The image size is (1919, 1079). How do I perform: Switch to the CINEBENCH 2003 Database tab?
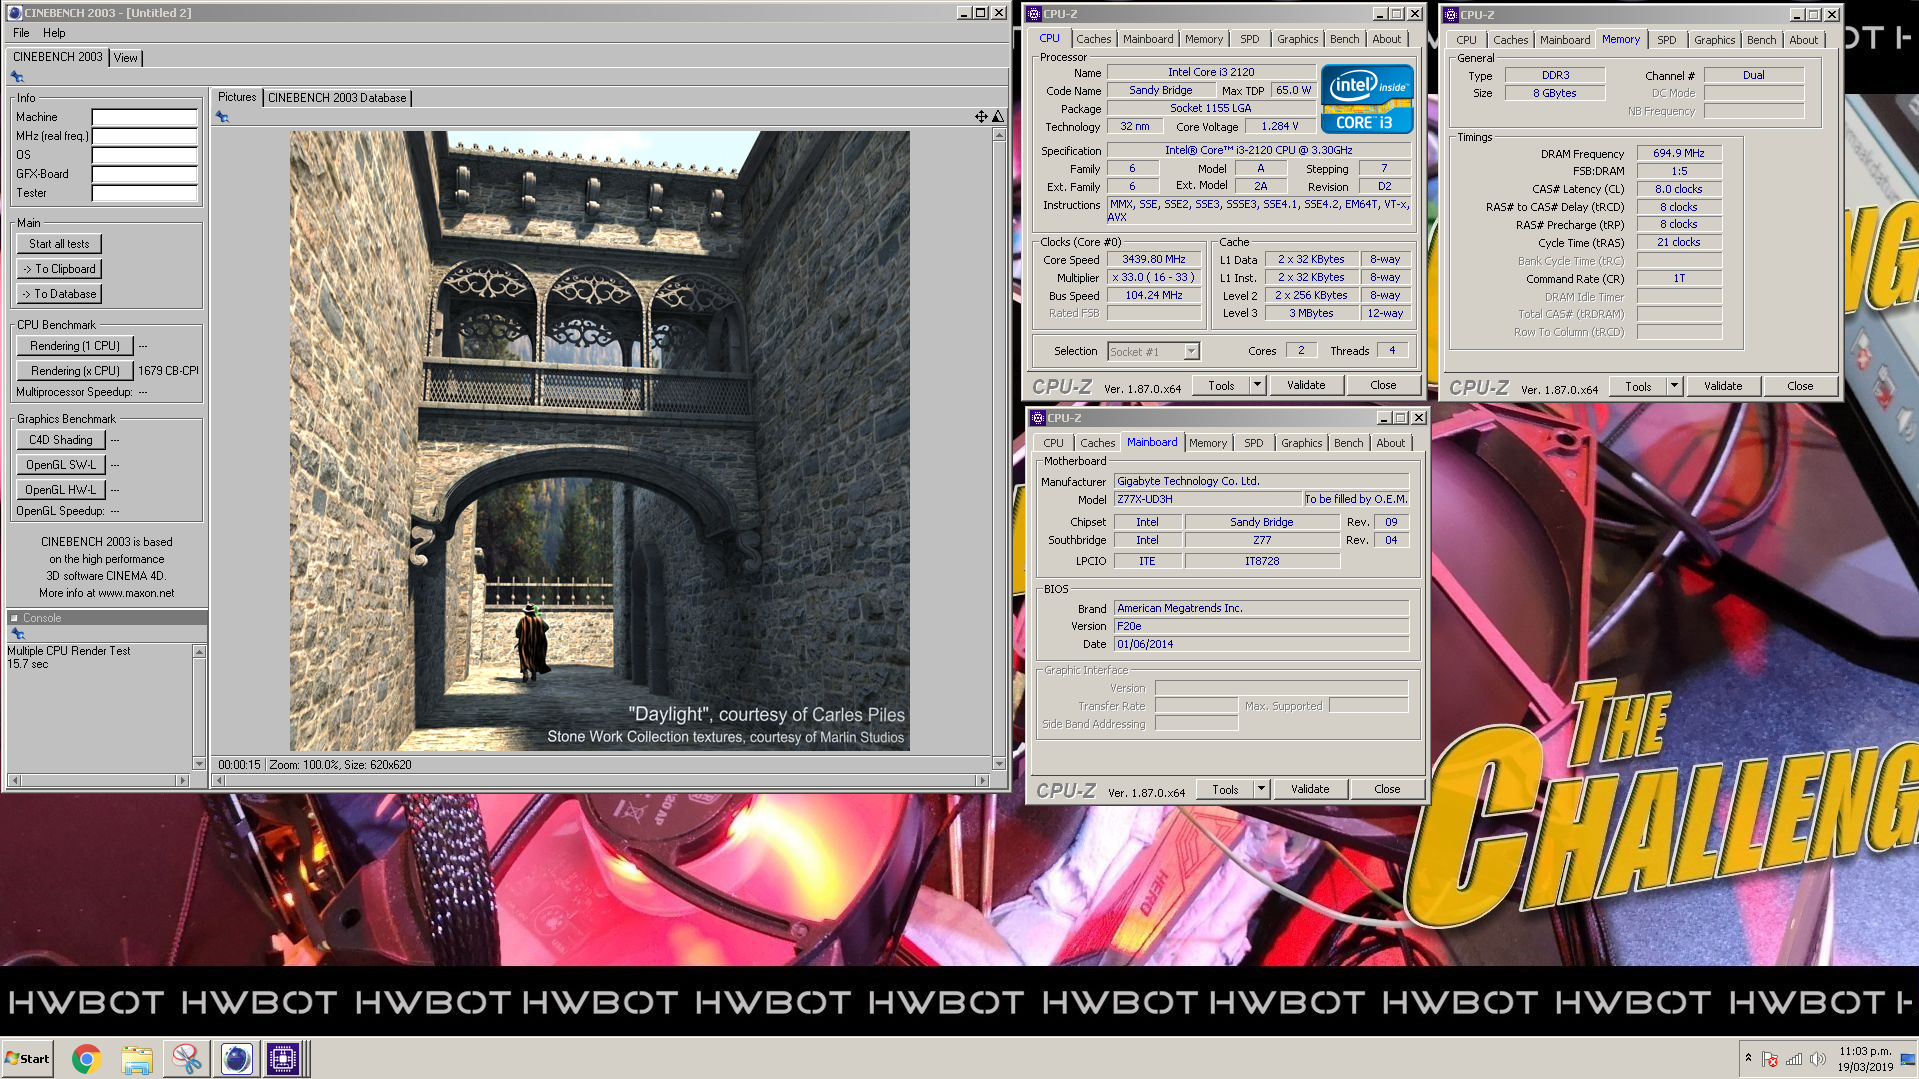point(337,98)
